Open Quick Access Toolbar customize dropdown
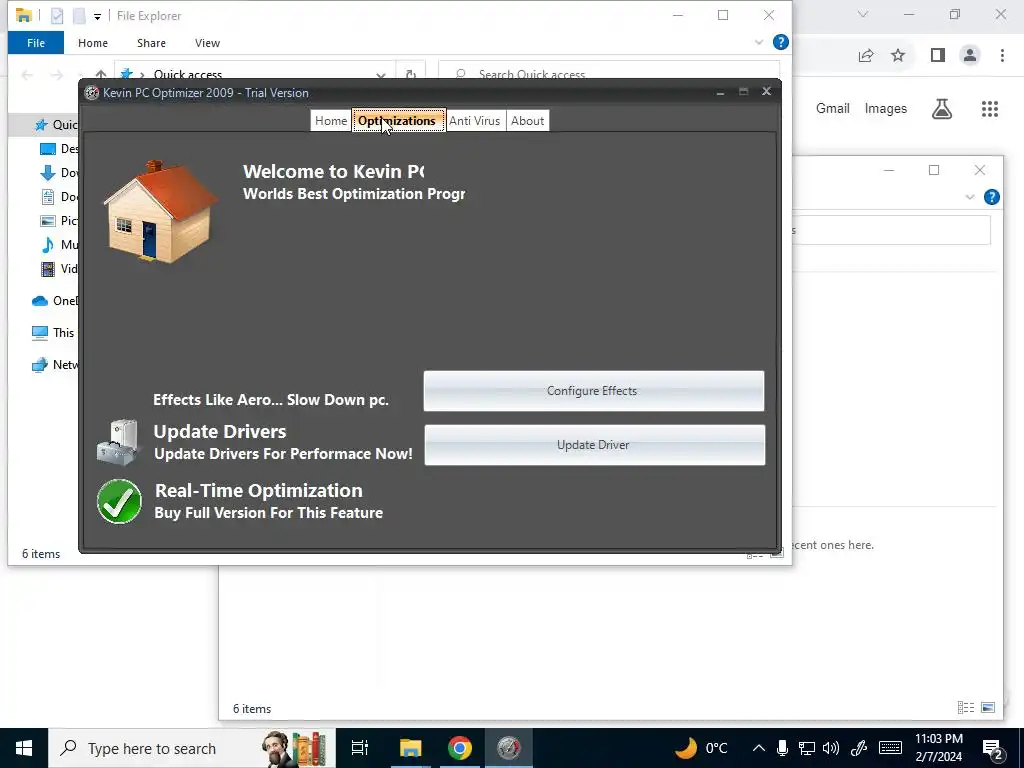Image resolution: width=1024 pixels, height=768 pixels. 97,16
